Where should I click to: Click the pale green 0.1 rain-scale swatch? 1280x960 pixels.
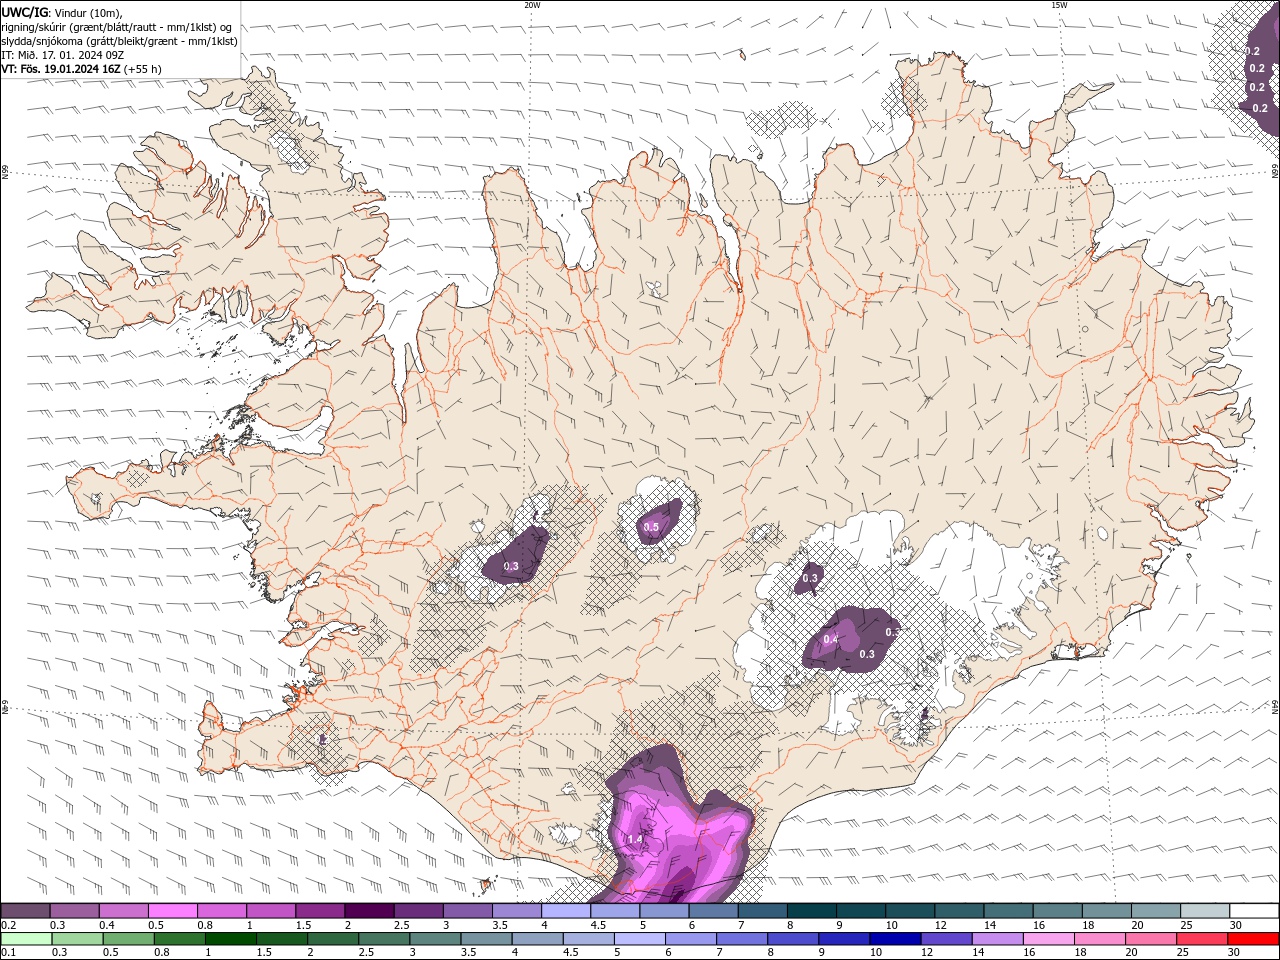(27, 939)
